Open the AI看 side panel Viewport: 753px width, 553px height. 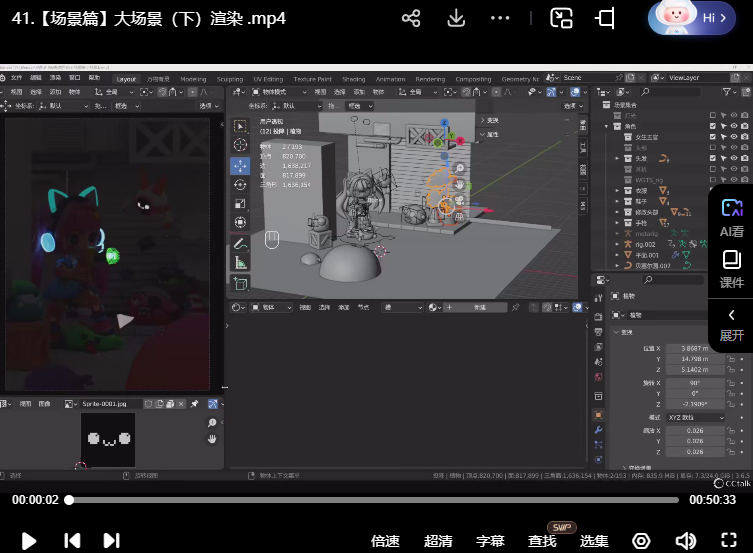731,217
